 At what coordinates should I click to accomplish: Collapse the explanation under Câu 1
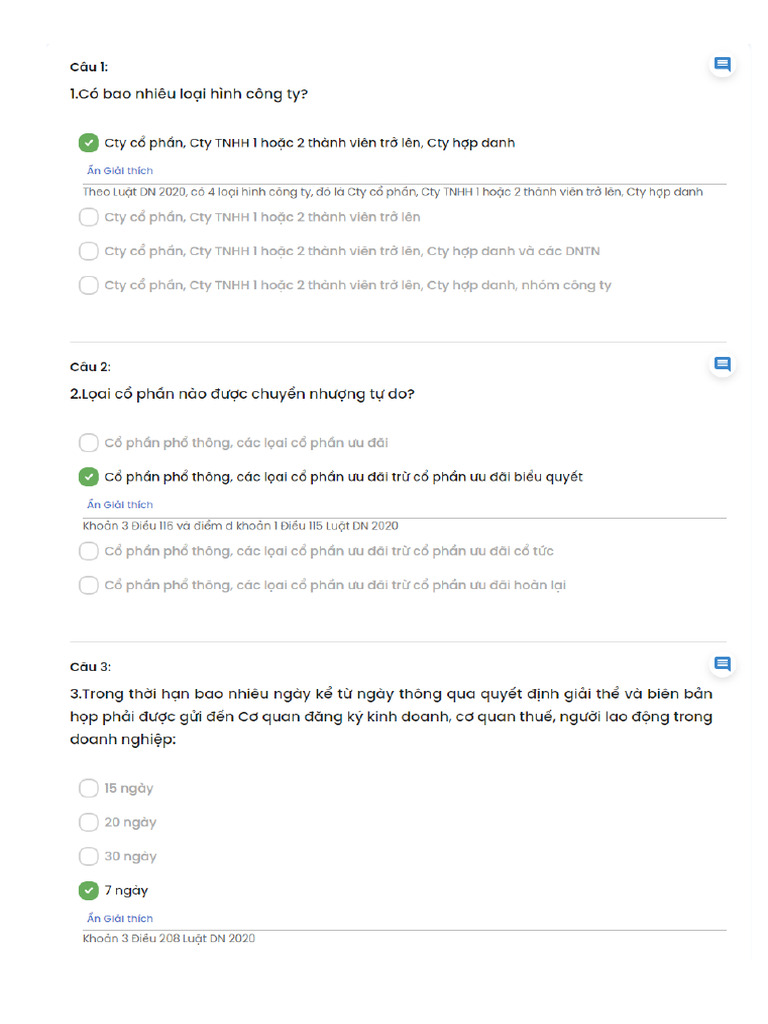point(120,171)
